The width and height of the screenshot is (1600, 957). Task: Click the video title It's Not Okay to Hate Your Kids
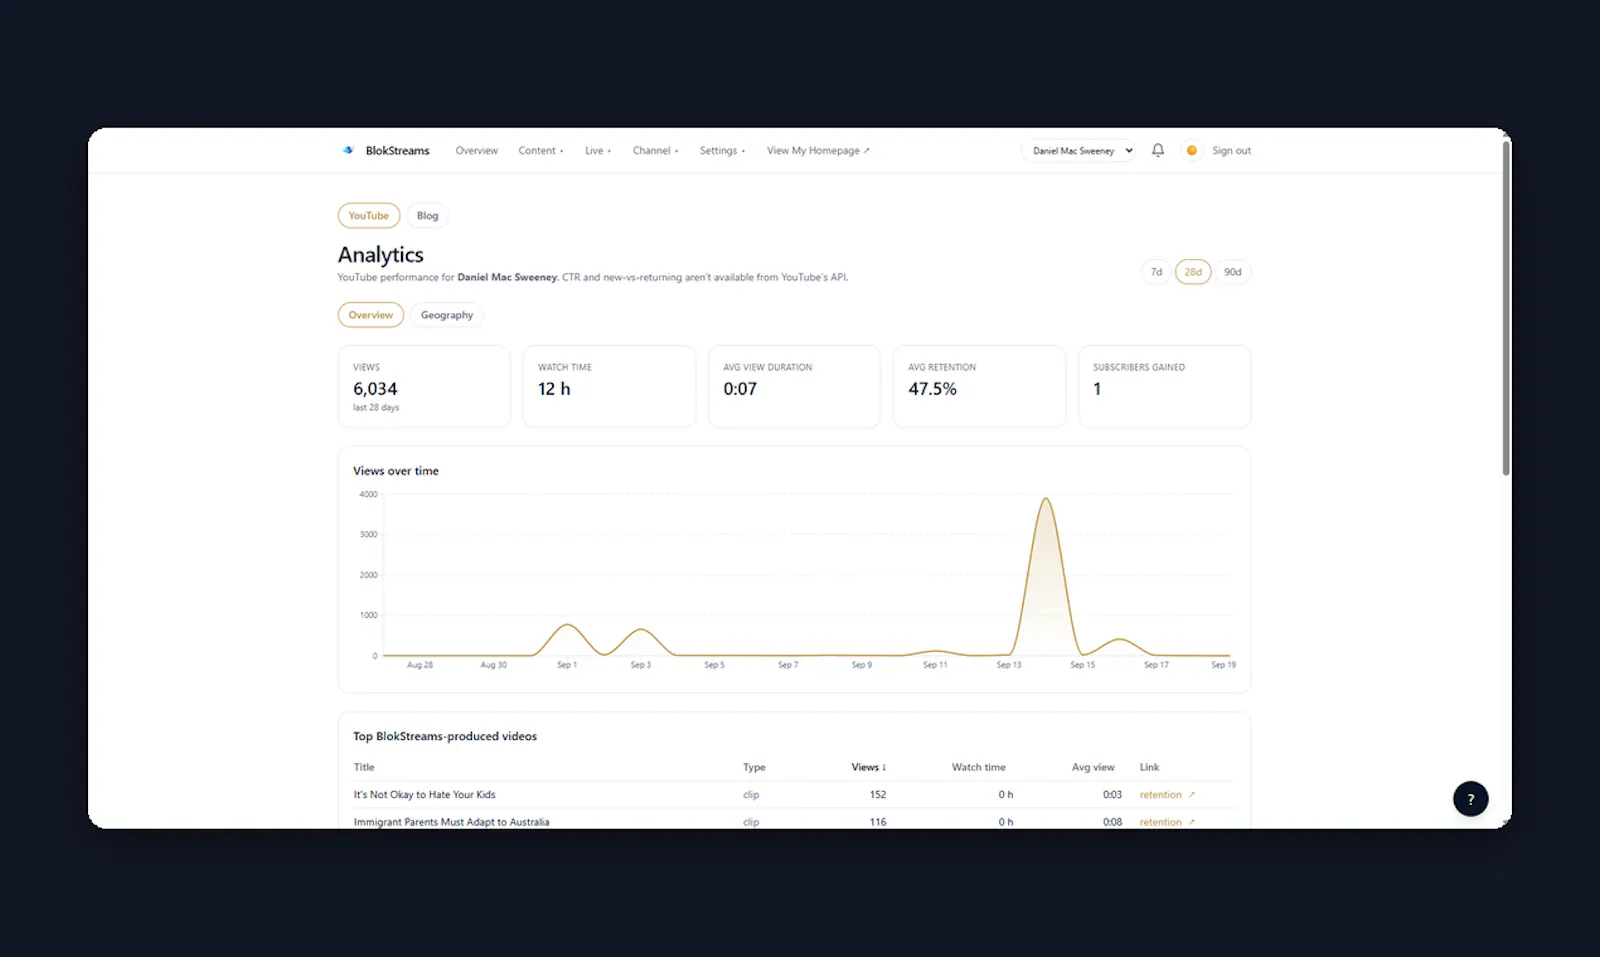pos(424,795)
